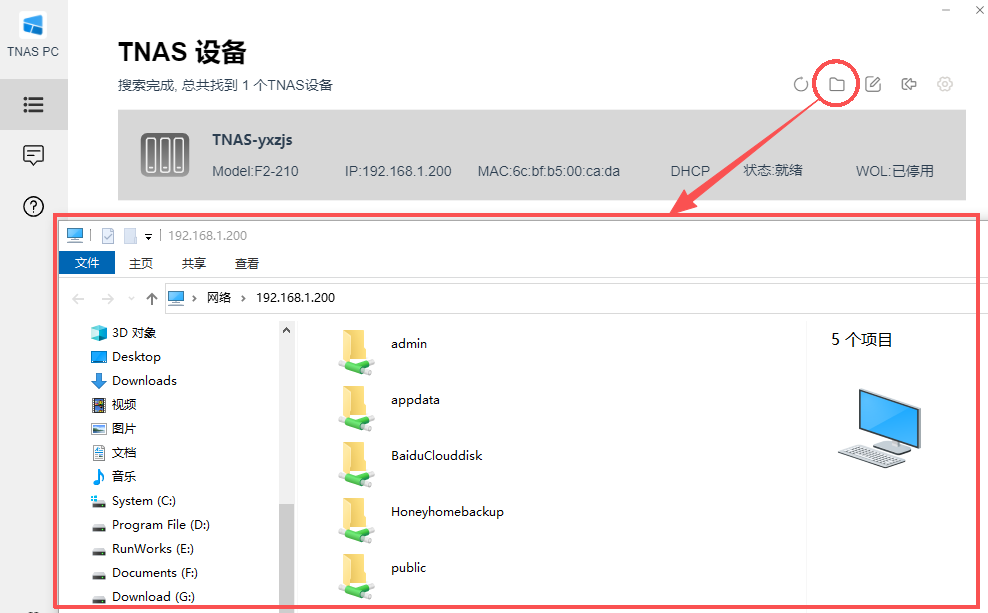Screen dimensions: 988x613
Task: Open the help question mark icon
Action: (x=33, y=207)
